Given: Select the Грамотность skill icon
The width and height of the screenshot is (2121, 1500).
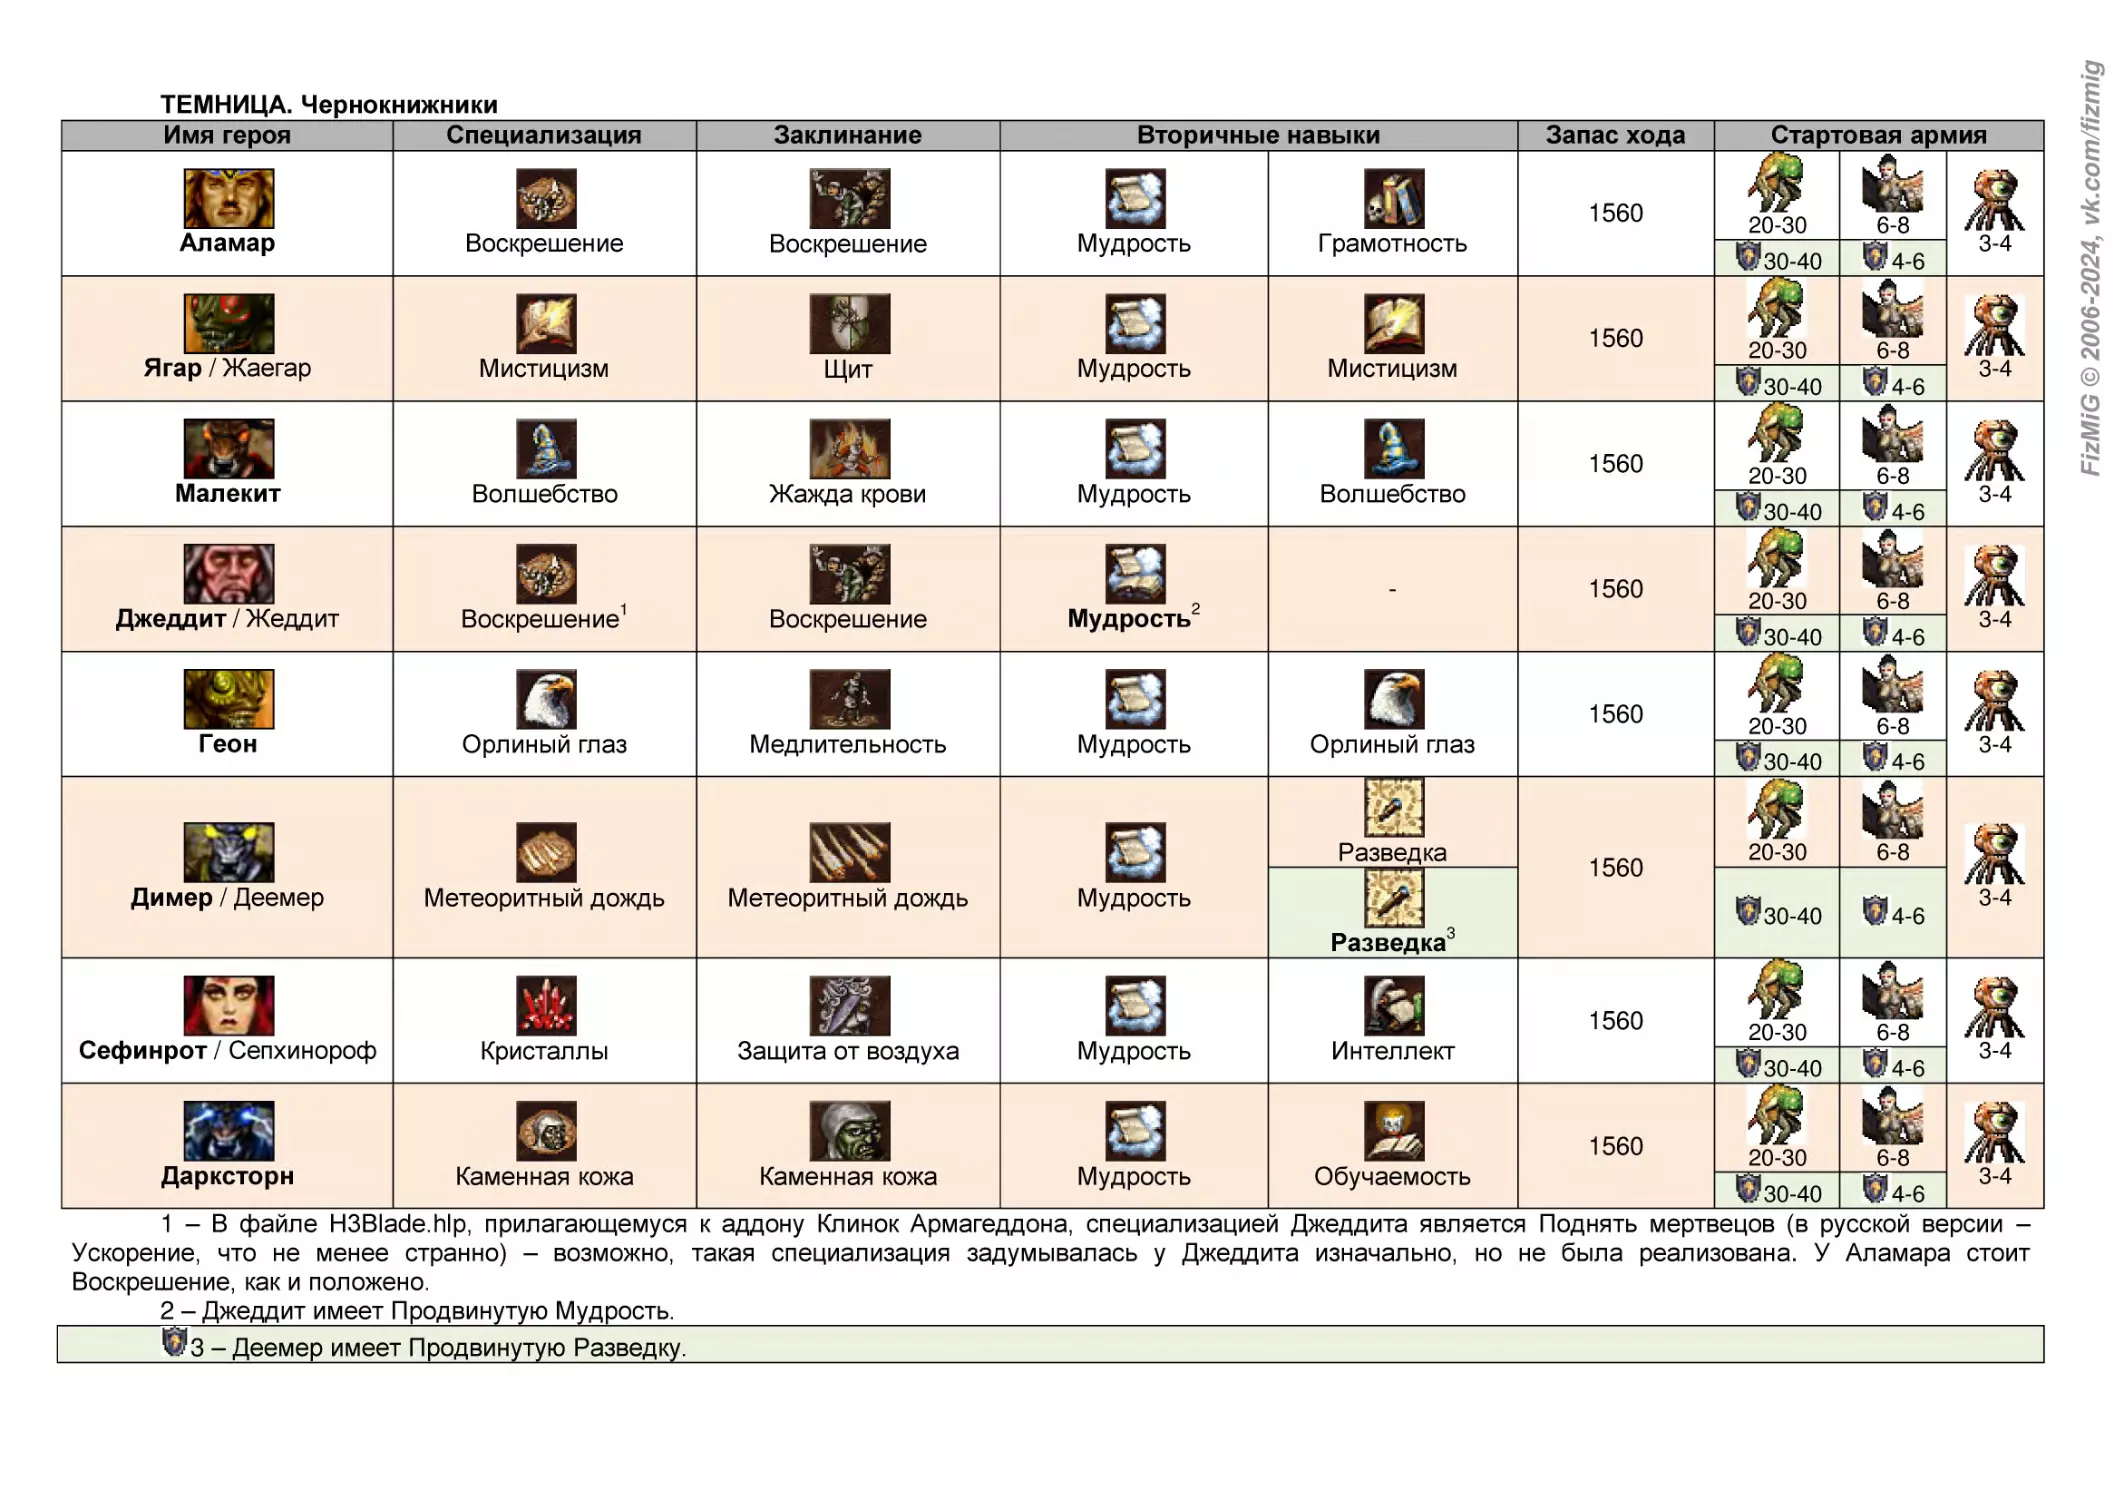Looking at the screenshot, I should point(1394,198).
